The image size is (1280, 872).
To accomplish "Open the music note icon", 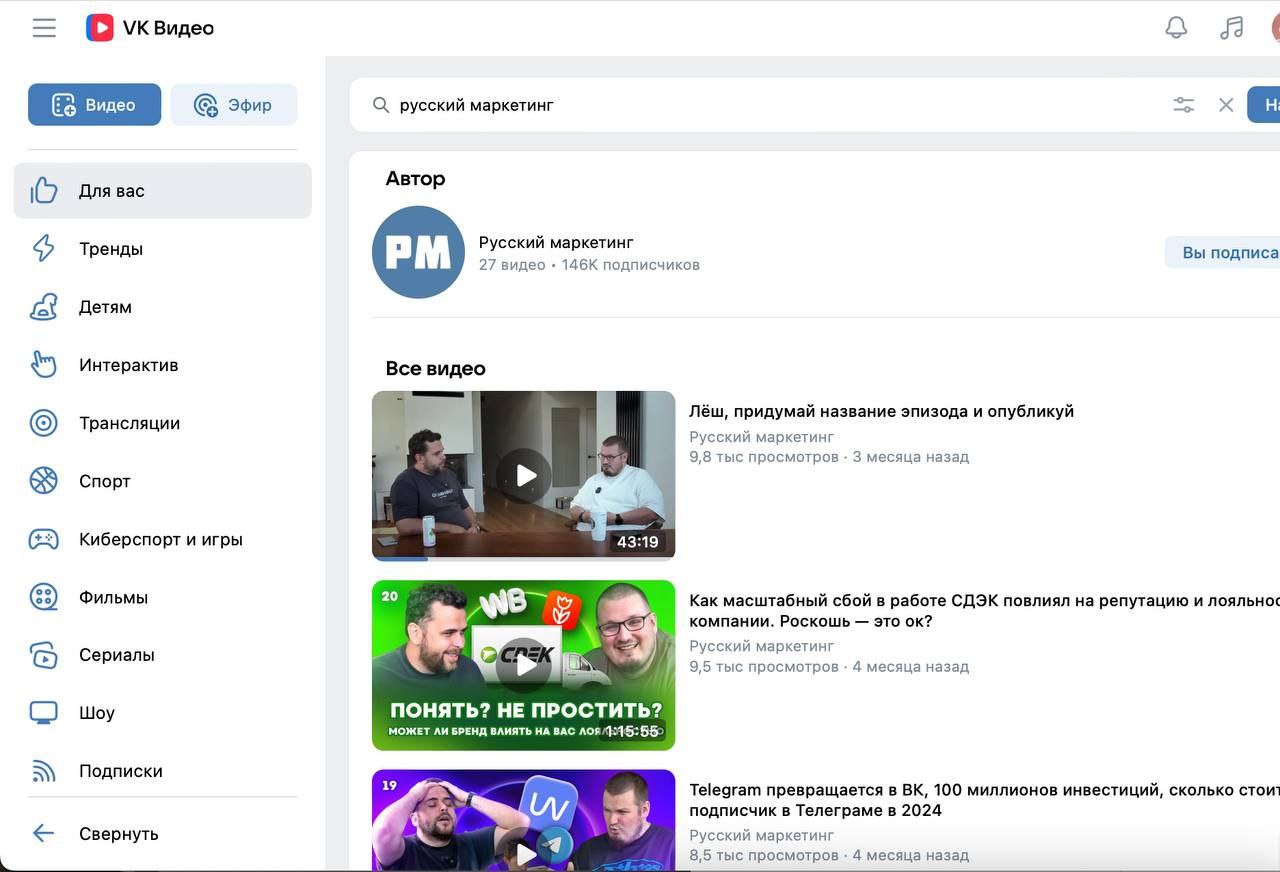I will (1231, 28).
